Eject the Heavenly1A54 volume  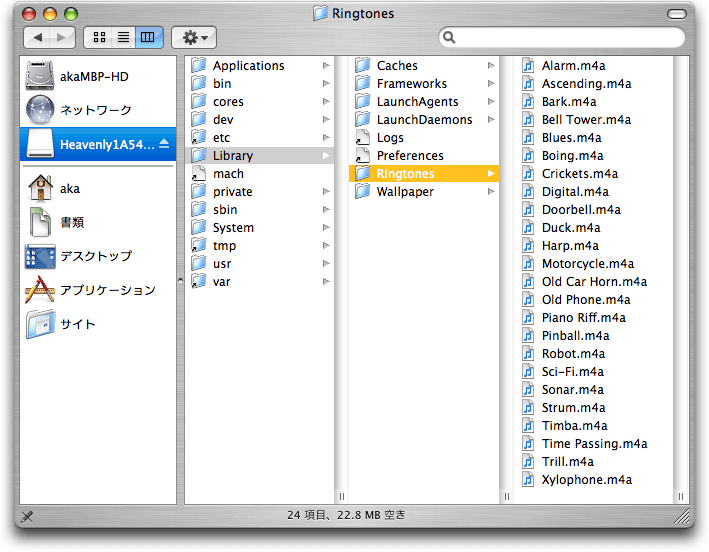pos(164,144)
